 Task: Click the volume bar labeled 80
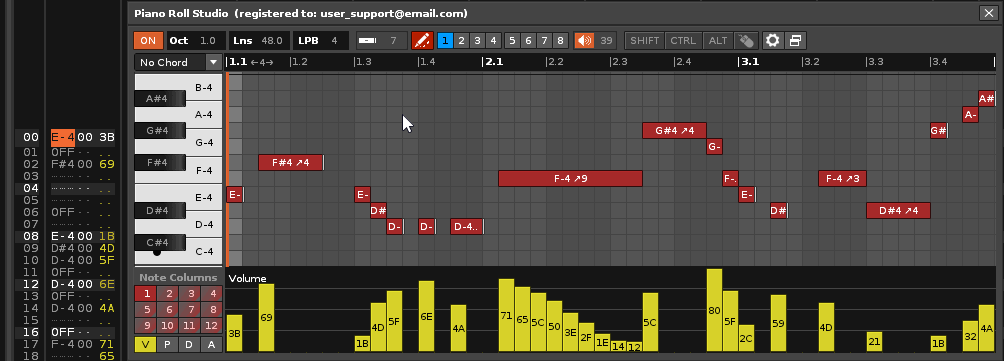coord(715,310)
